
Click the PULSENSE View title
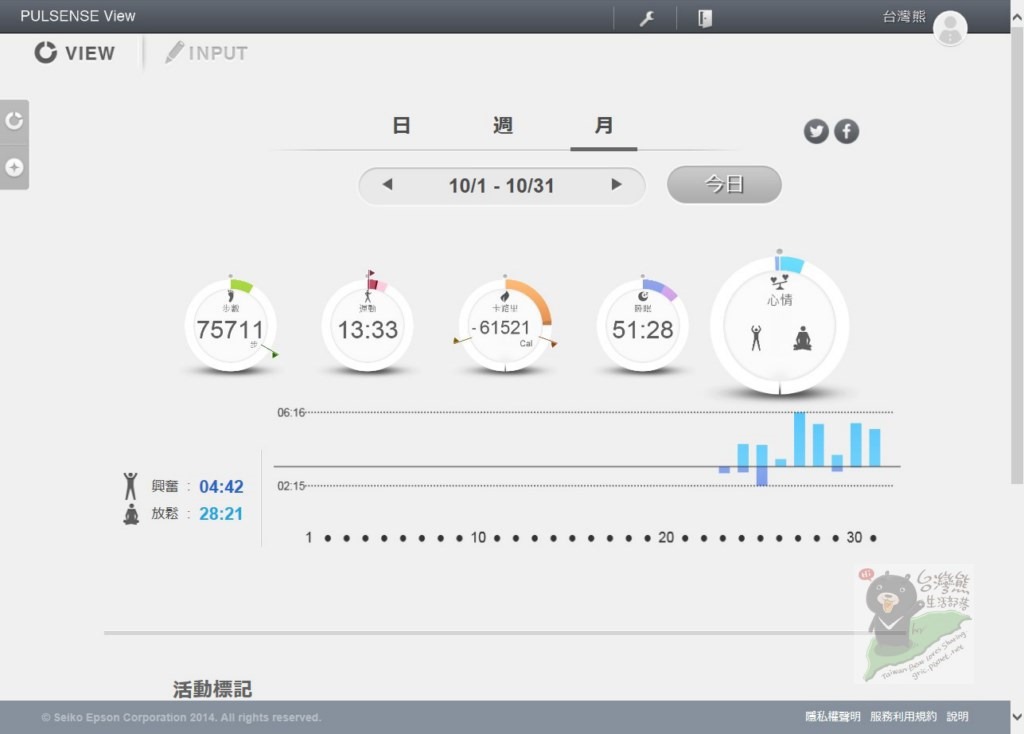click(x=78, y=16)
